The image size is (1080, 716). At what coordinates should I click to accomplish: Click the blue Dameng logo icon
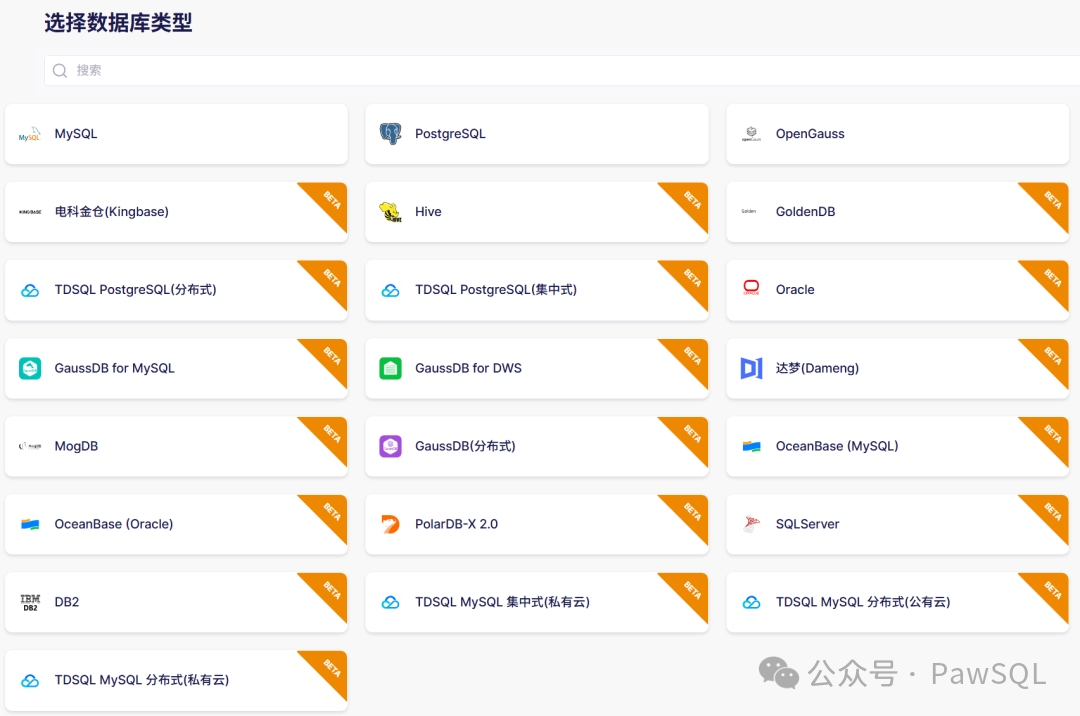(x=751, y=368)
